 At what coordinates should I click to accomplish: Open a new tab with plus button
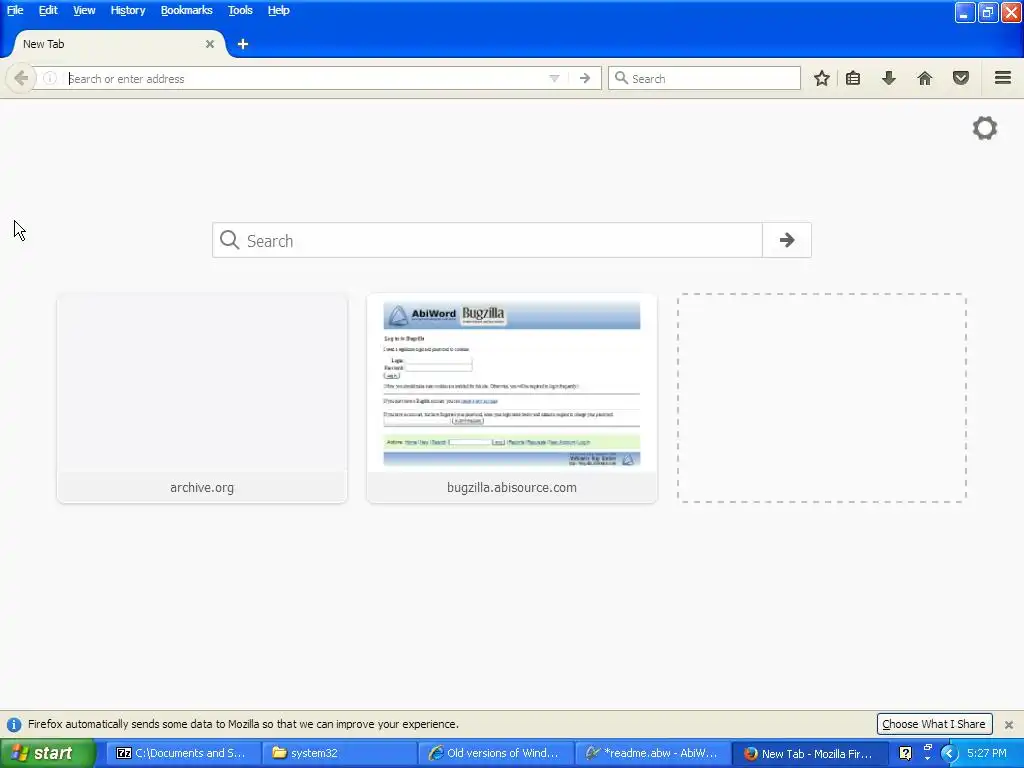point(243,44)
